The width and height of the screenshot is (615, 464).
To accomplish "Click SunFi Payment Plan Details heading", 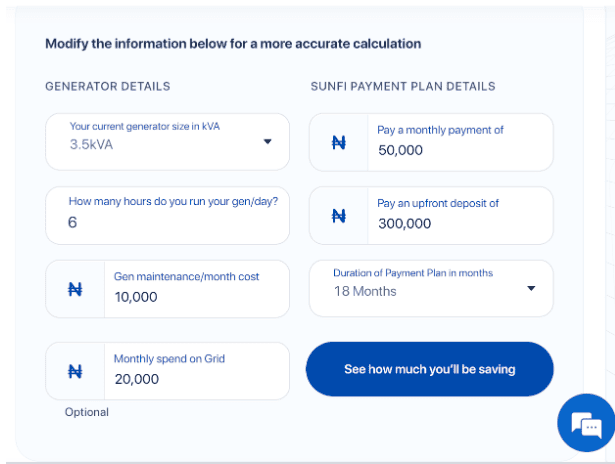I will [x=403, y=86].
